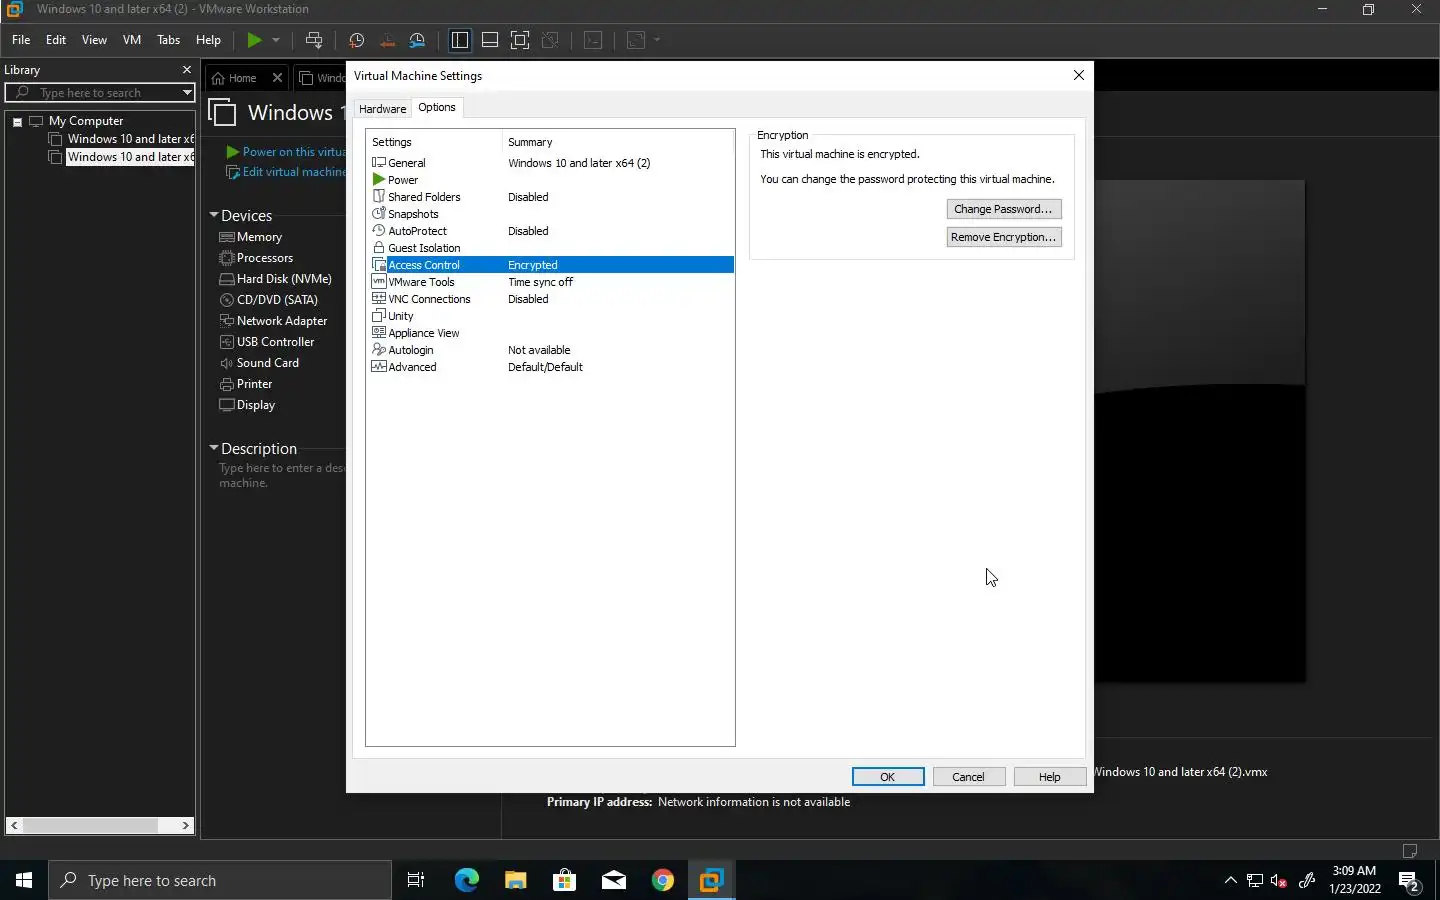Viewport: 1440px width, 900px height.
Task: Open the Library search dropdown arrow
Action: click(187, 93)
